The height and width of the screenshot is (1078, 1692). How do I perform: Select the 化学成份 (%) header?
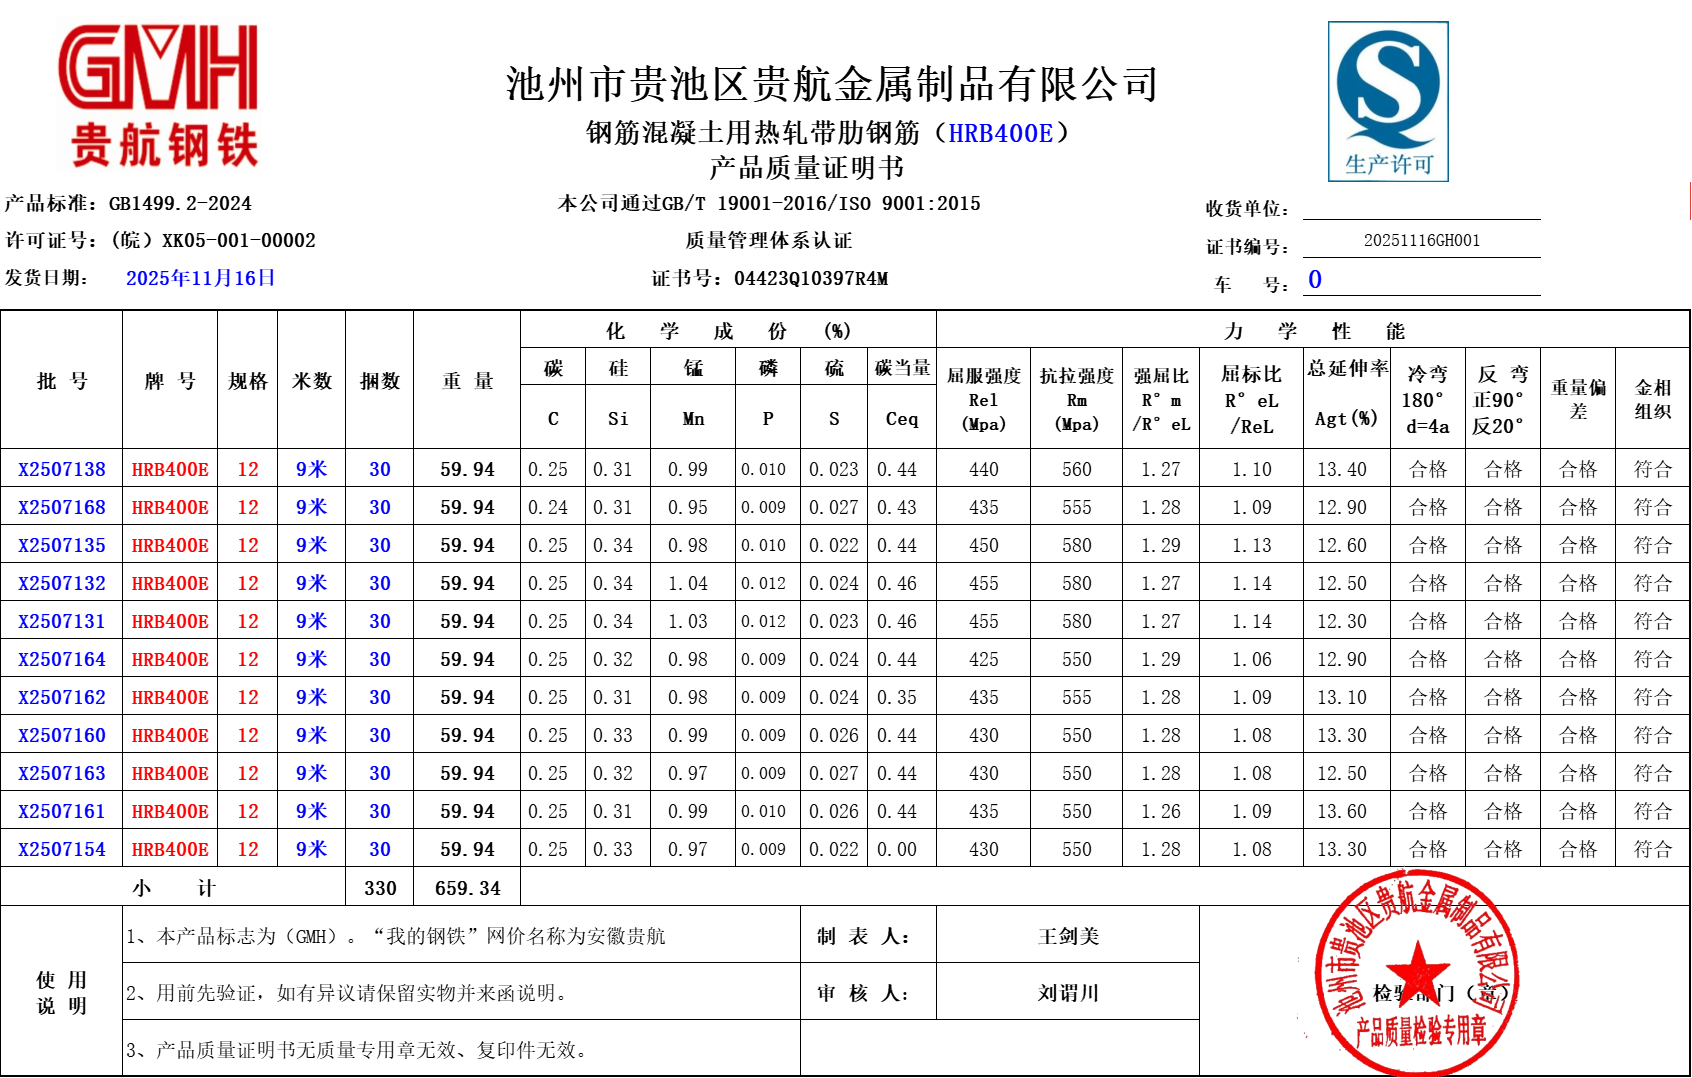click(727, 331)
